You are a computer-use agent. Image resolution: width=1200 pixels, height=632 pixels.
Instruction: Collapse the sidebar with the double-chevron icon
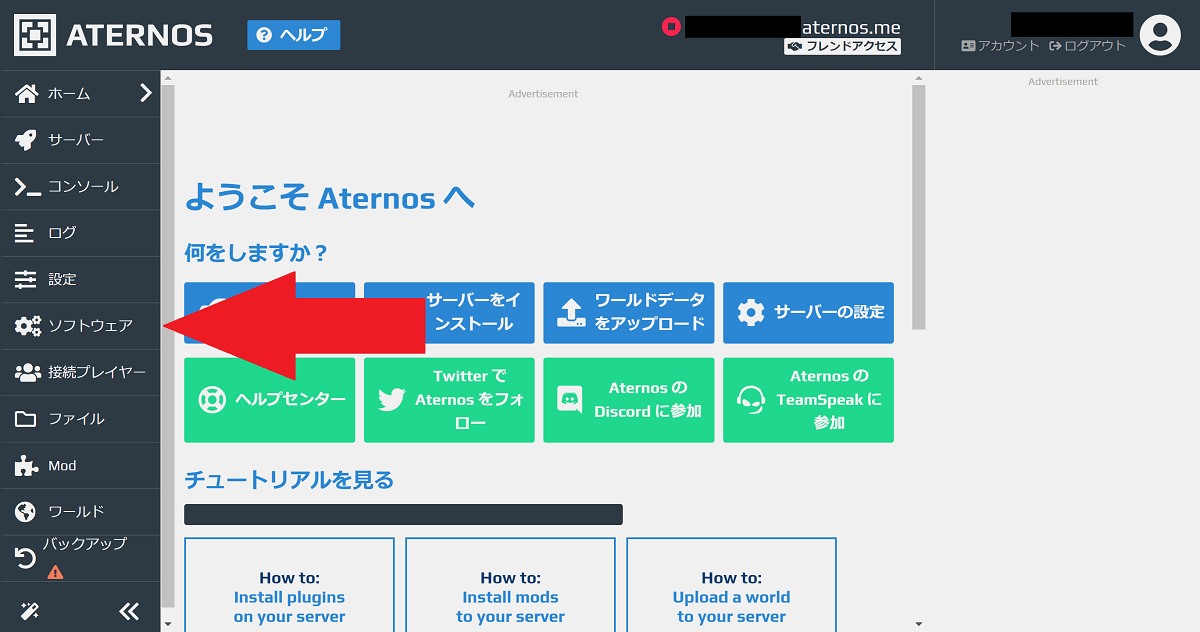pyautogui.click(x=128, y=611)
